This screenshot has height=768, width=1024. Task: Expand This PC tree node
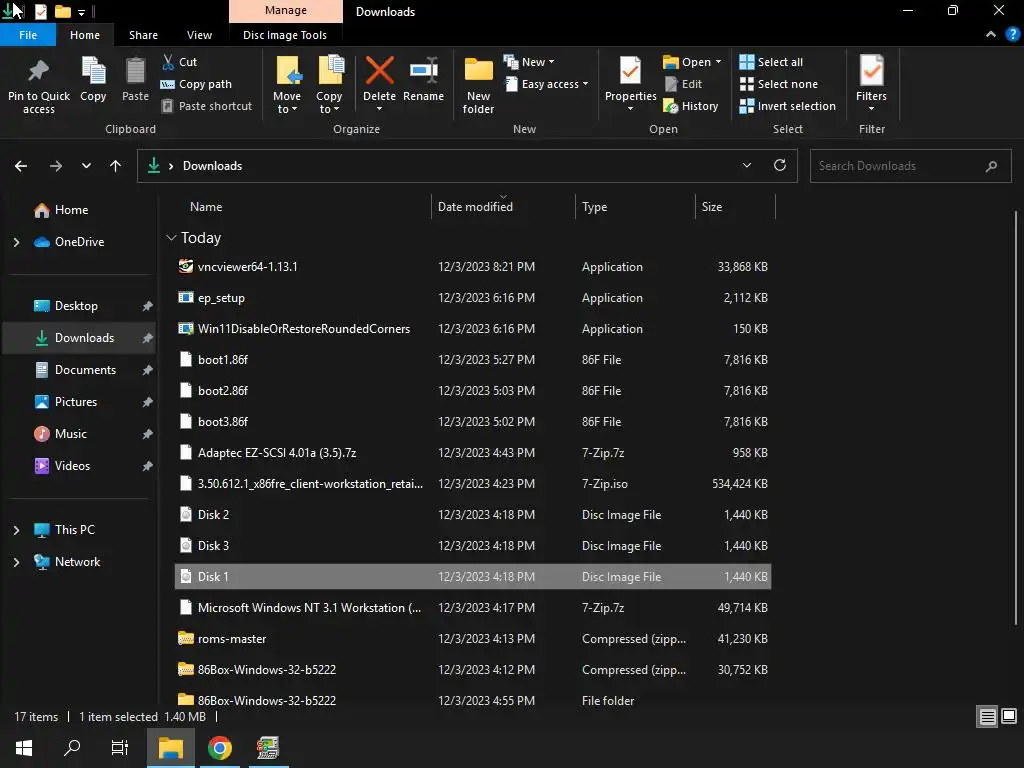[x=16, y=530]
